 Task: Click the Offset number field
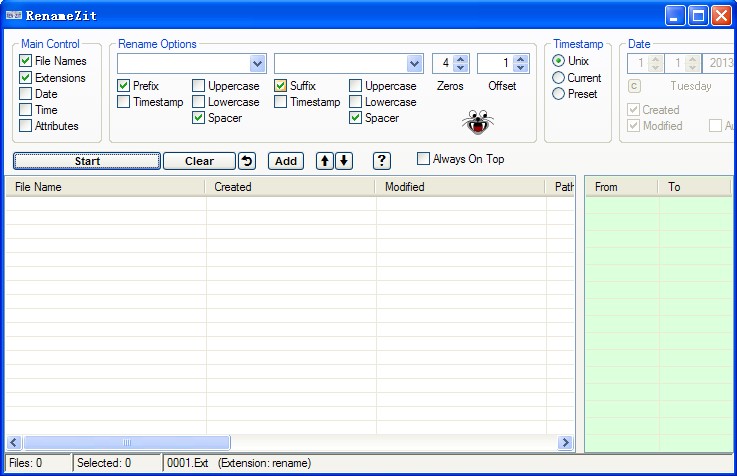495,63
